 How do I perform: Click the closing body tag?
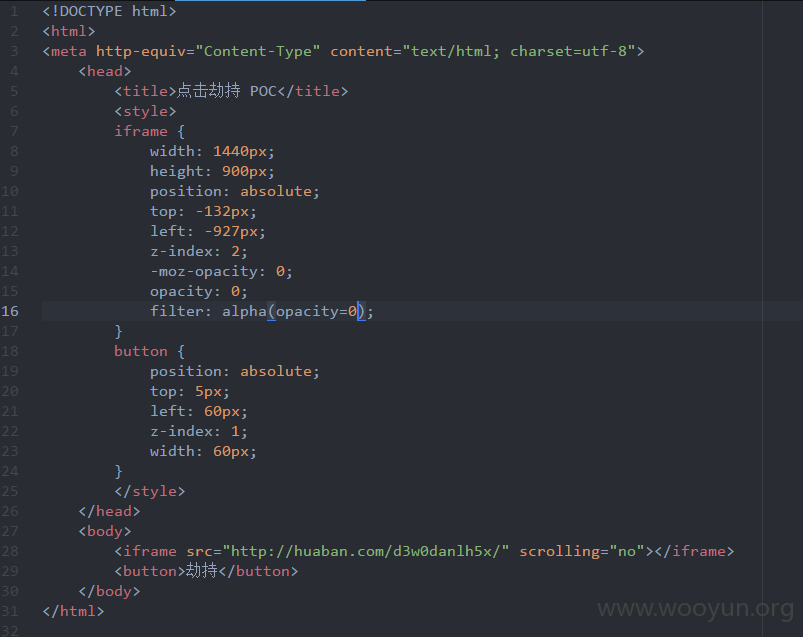[109, 591]
